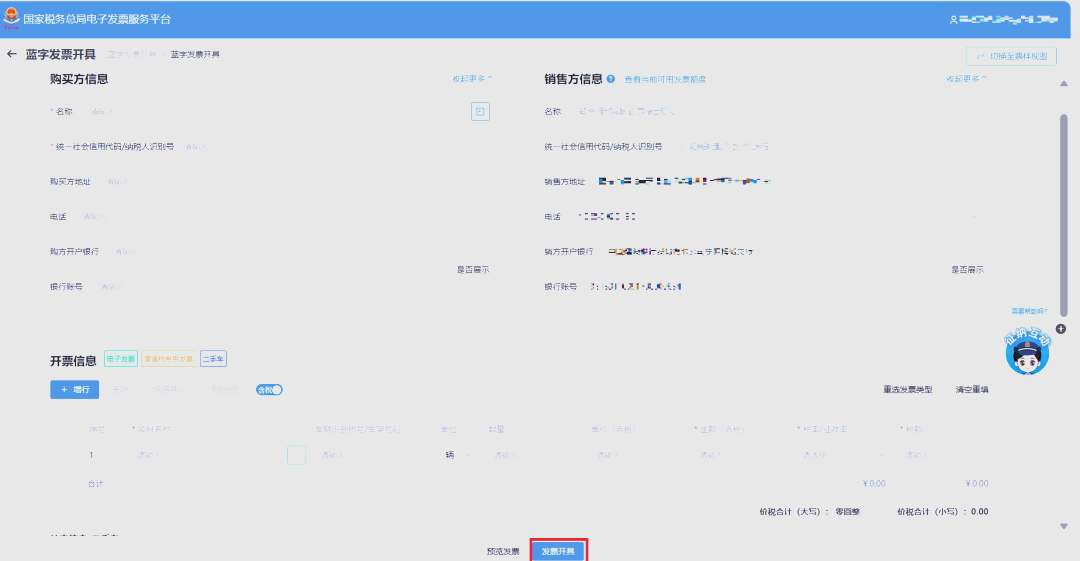This screenshot has height=561, width=1080.
Task: Open buyer lookup icon beside the 名称 field
Action: pyautogui.click(x=480, y=111)
